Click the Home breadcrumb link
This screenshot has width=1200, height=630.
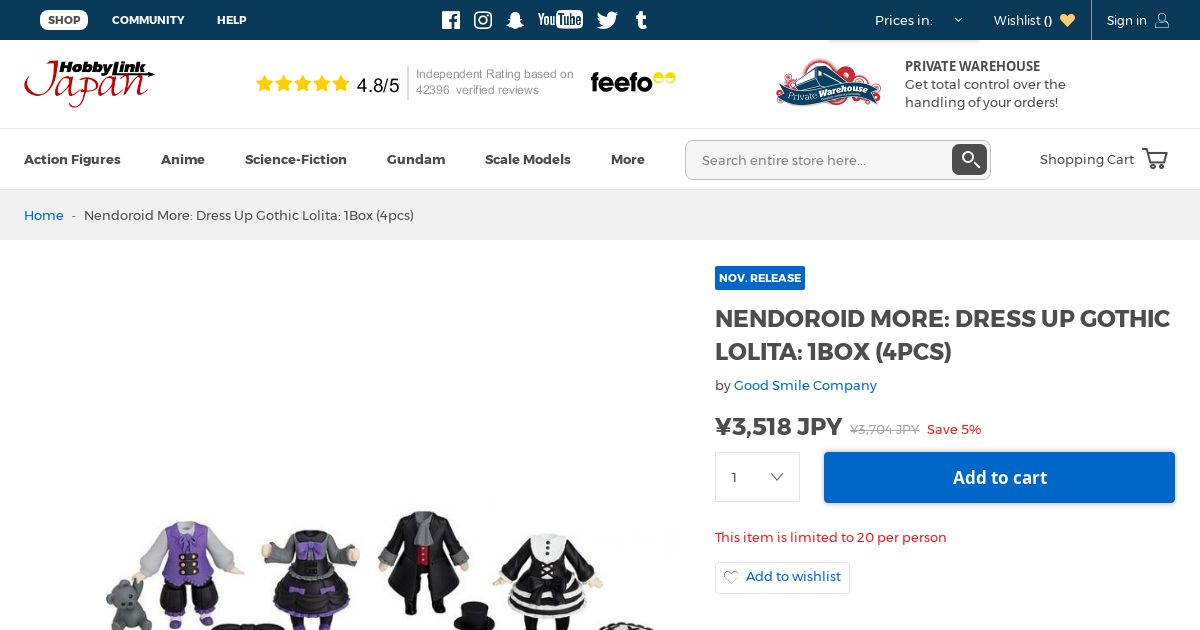coord(44,215)
